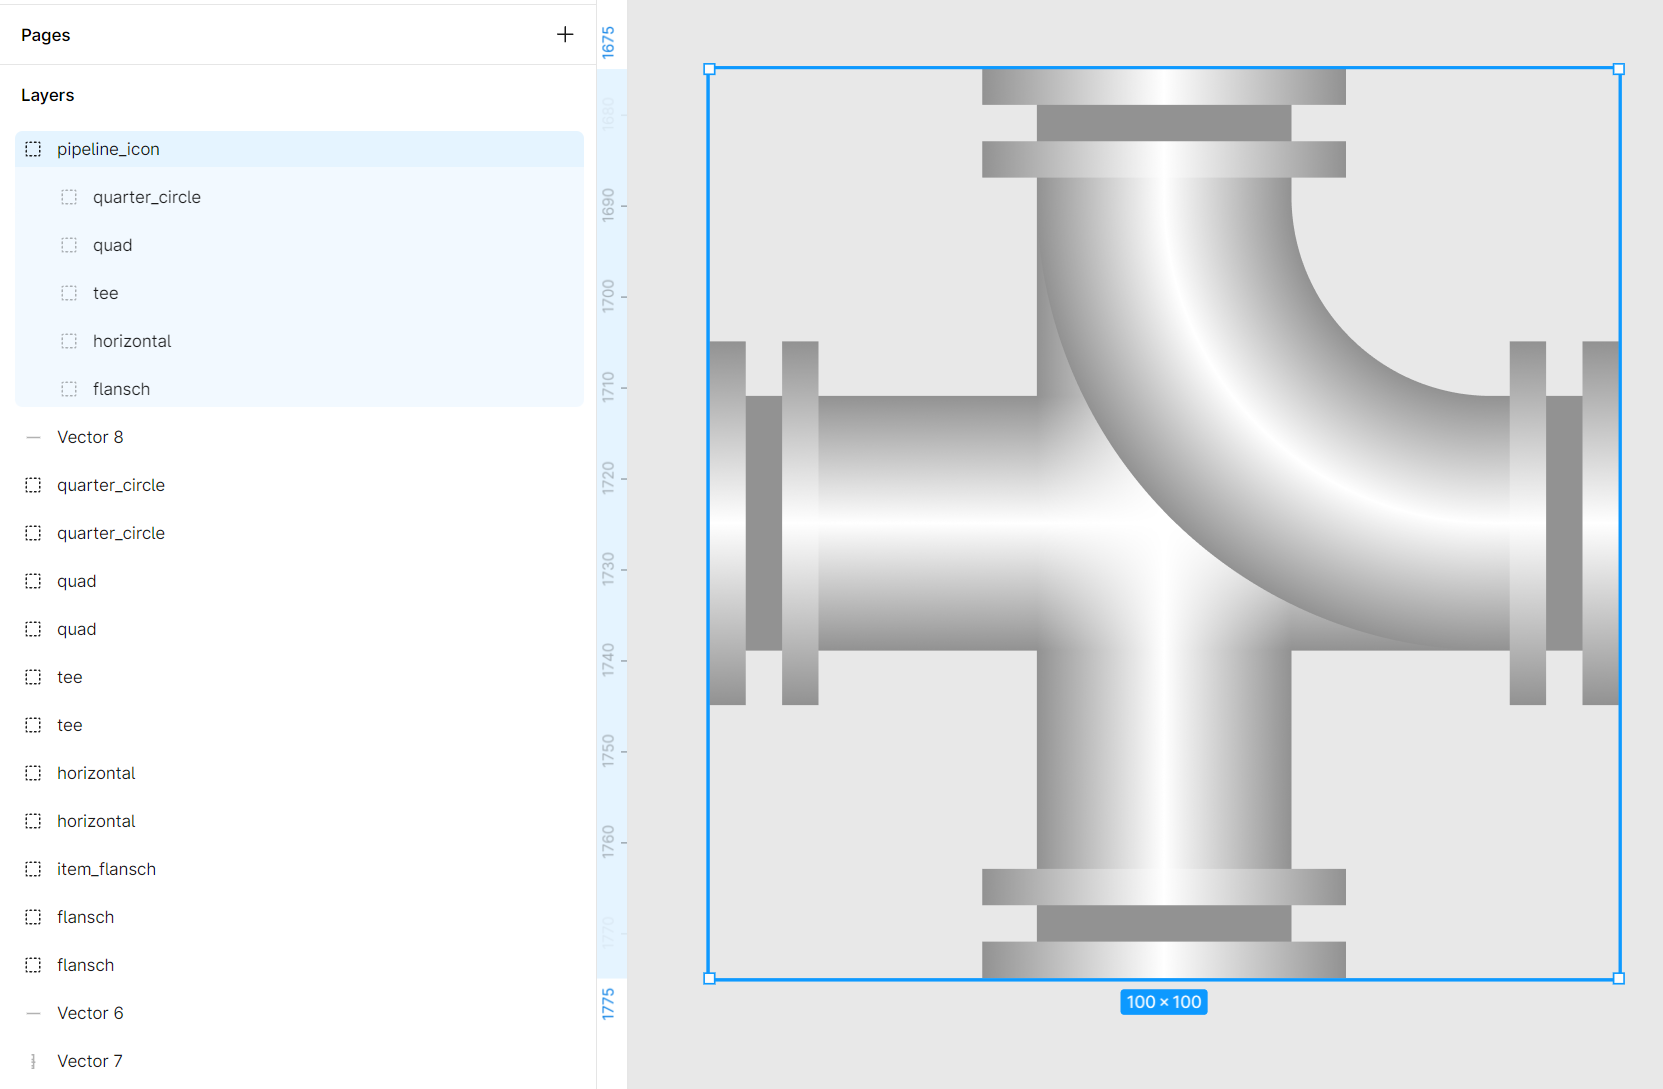Click group icon of nested quarter_circle layer
This screenshot has height=1089, width=1663.
69,197
